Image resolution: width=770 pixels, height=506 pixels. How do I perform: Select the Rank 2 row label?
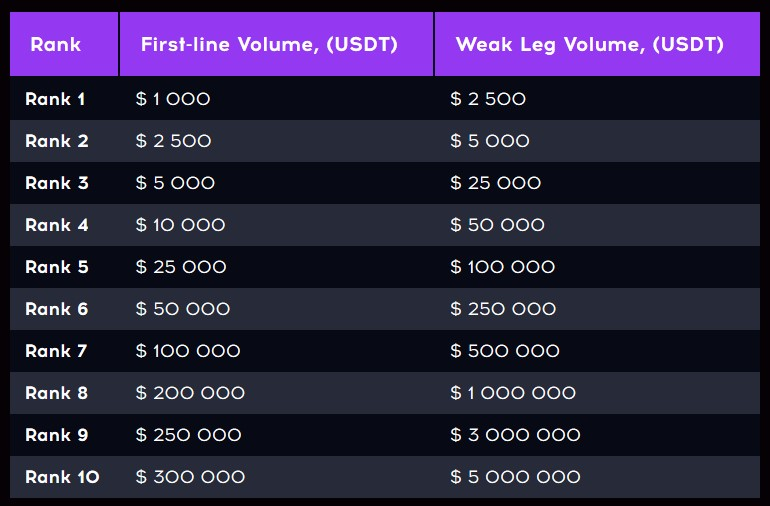point(57,141)
